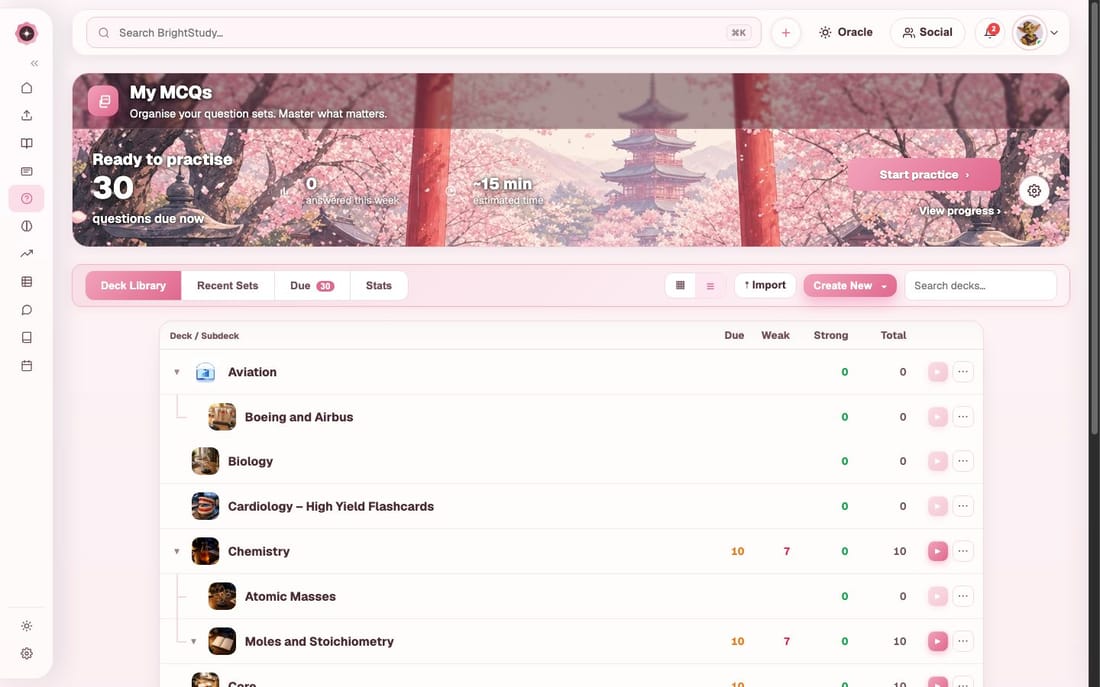
Task: Click the plus icon in top bar
Action: pos(786,33)
